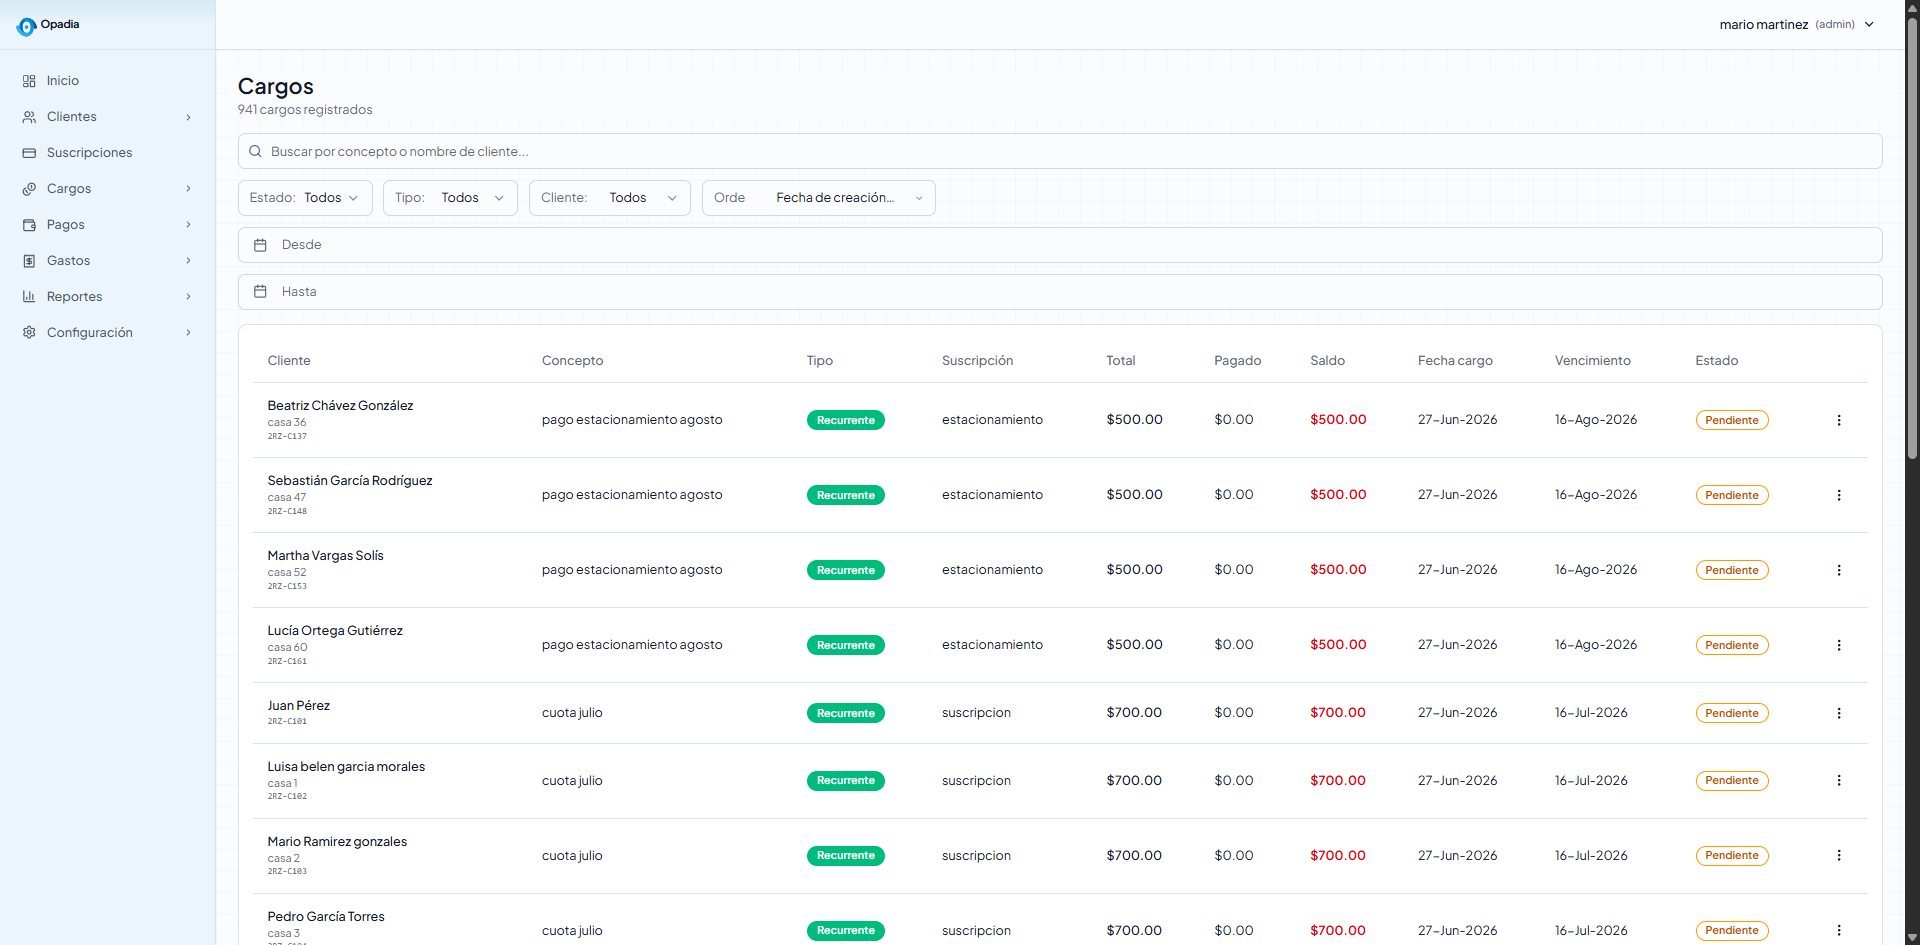The width and height of the screenshot is (1920, 945).
Task: Expand the Pagos submenu chevron
Action: (188, 225)
